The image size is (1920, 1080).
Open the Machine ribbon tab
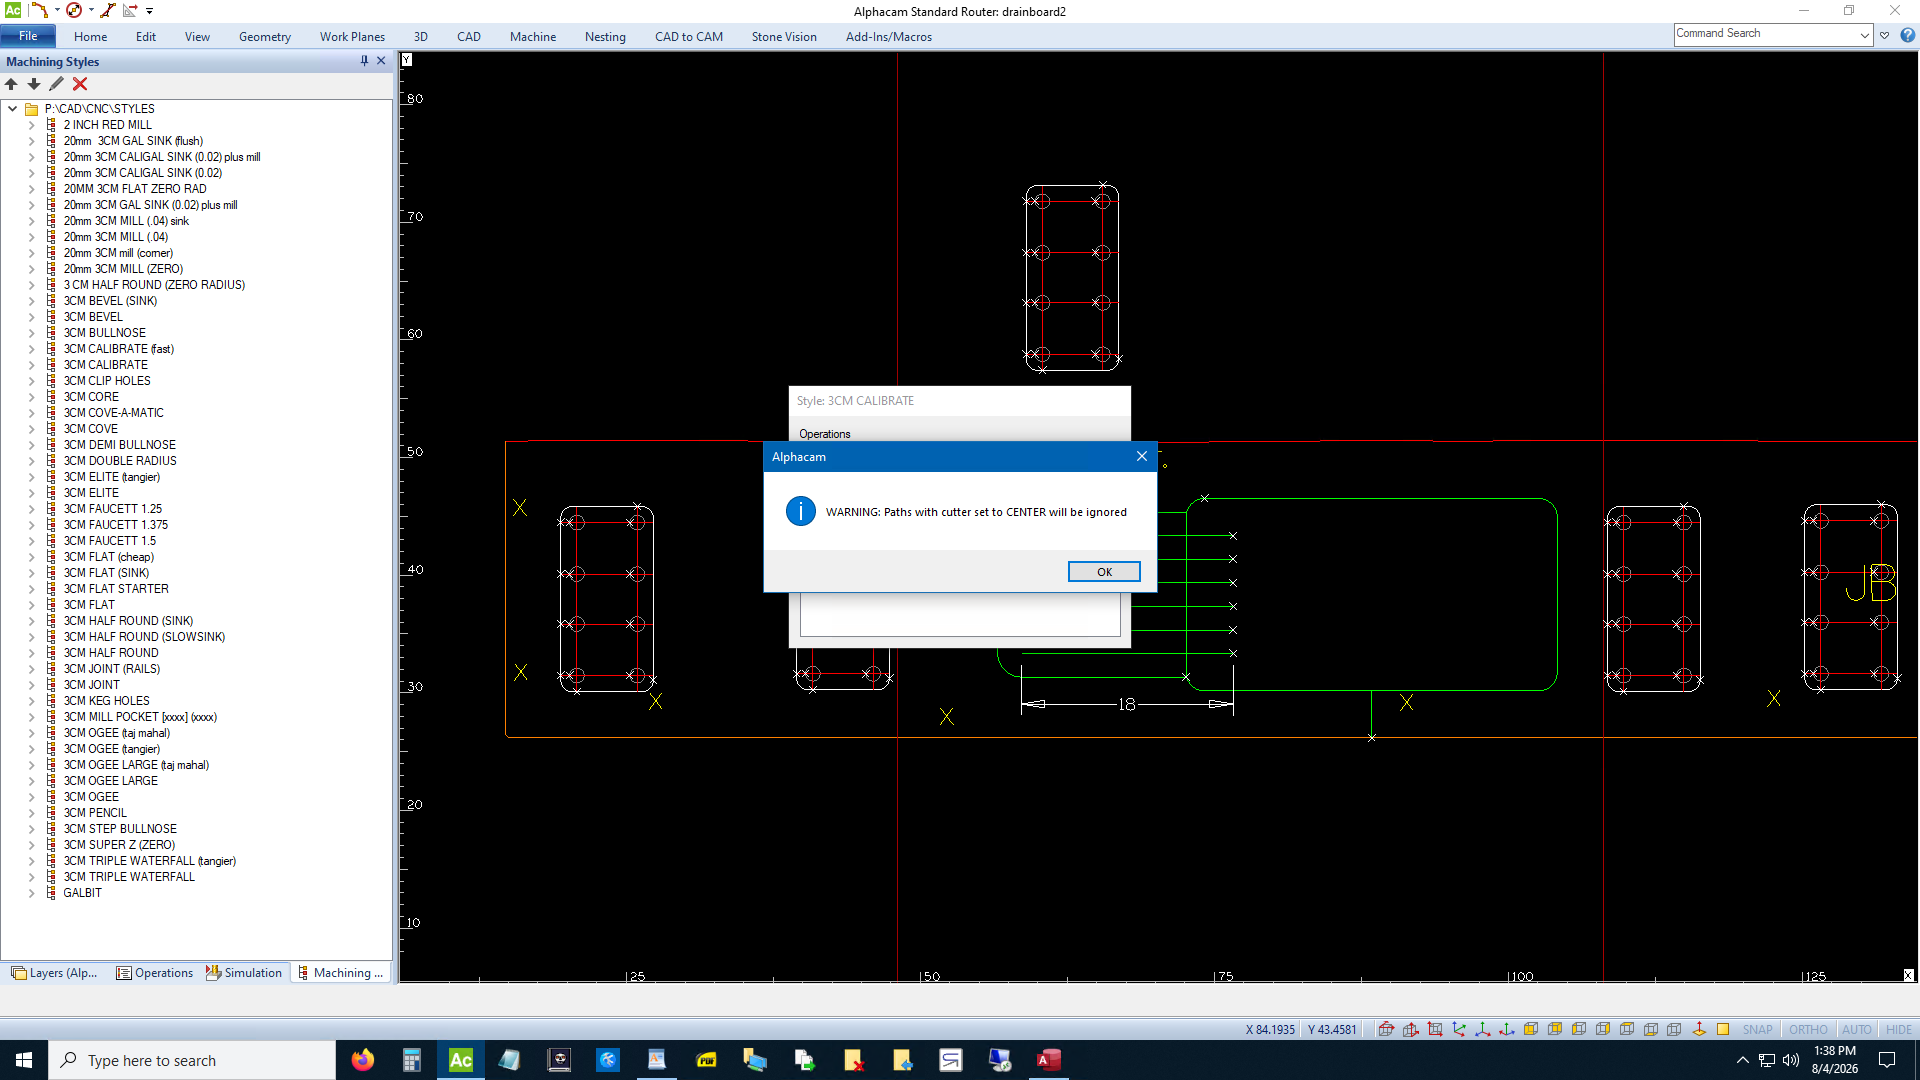(x=533, y=37)
